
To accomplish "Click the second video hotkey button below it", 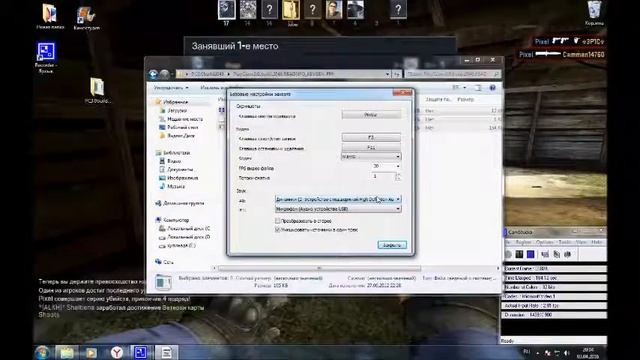I will coord(371,147).
